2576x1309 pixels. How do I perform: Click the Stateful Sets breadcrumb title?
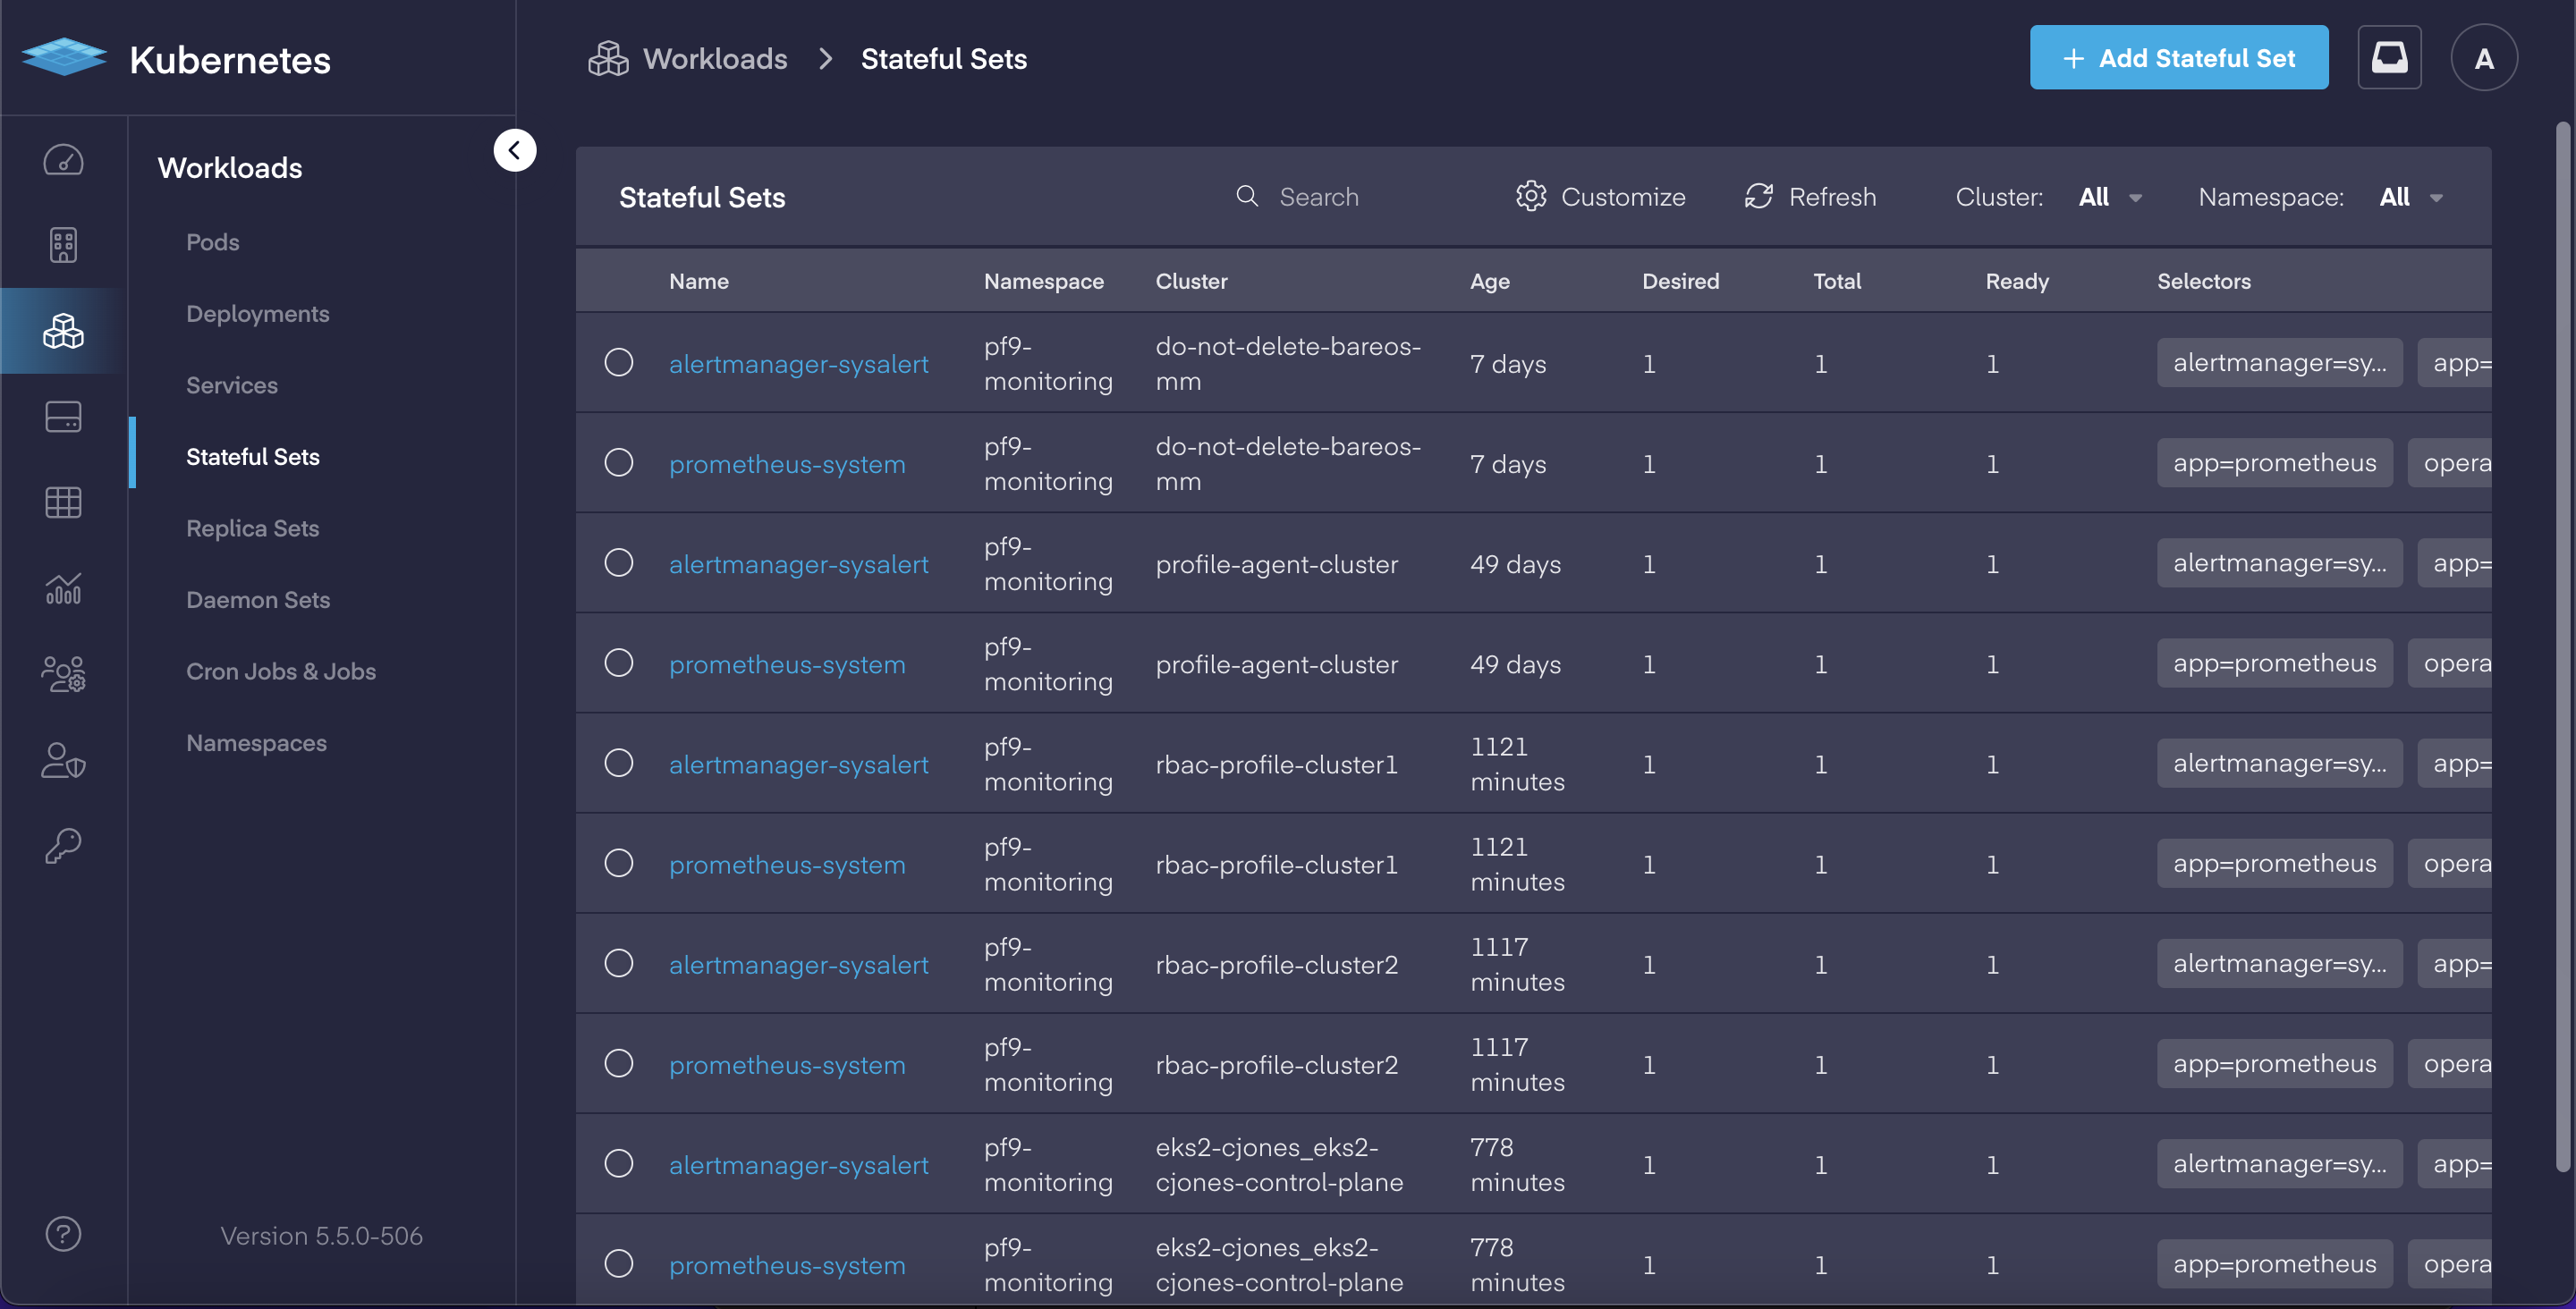point(943,59)
